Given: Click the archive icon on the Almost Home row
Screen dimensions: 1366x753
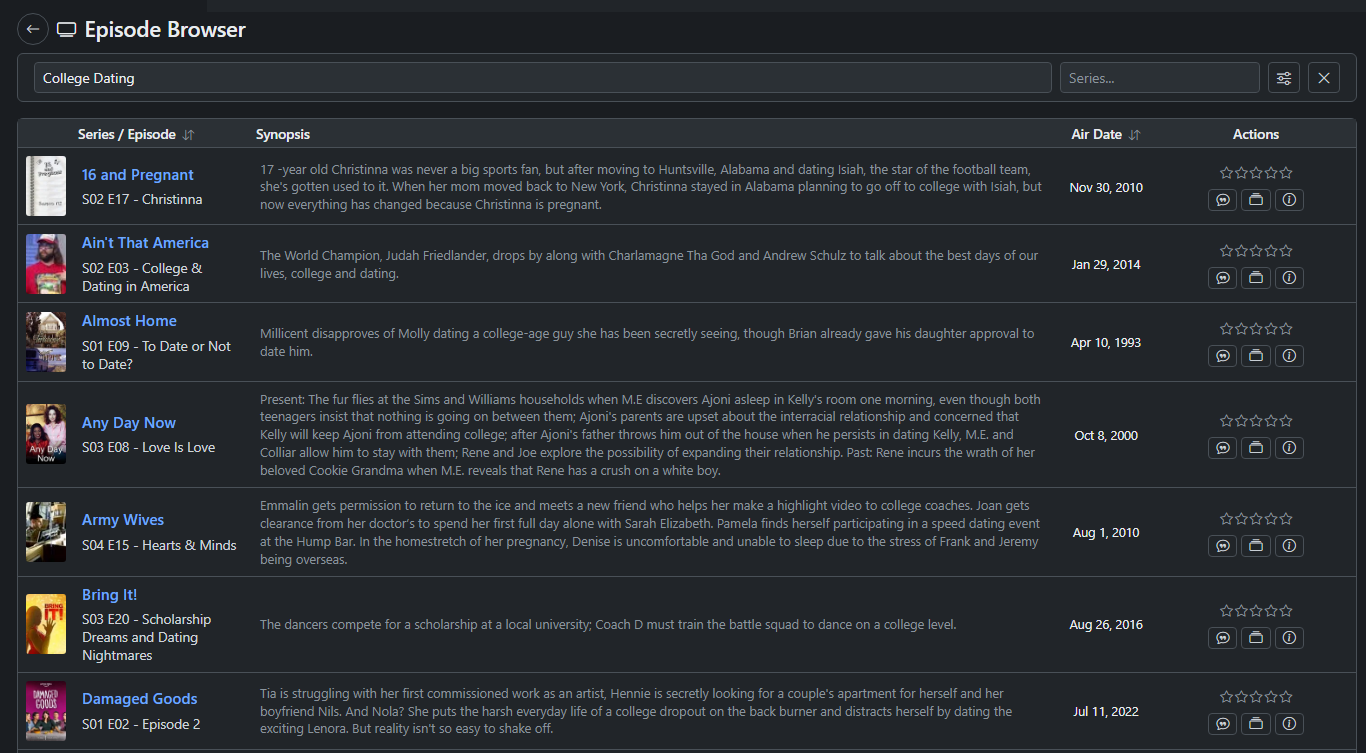Looking at the screenshot, I should pyautogui.click(x=1255, y=355).
